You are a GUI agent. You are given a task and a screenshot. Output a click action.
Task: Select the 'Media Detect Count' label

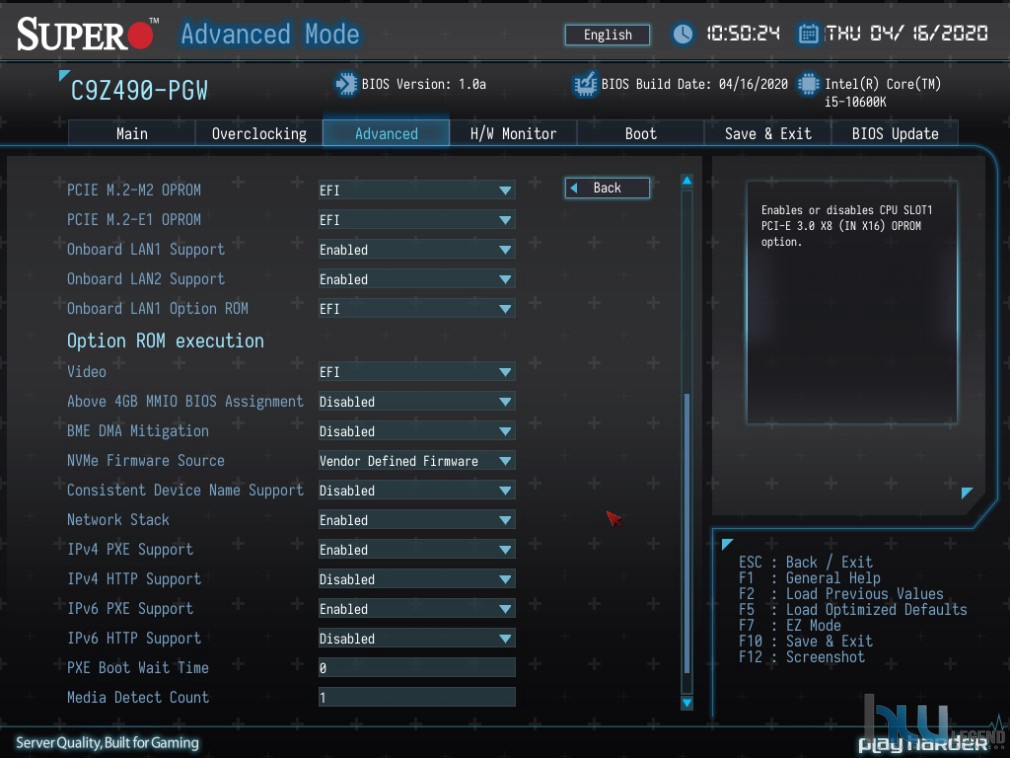(138, 697)
